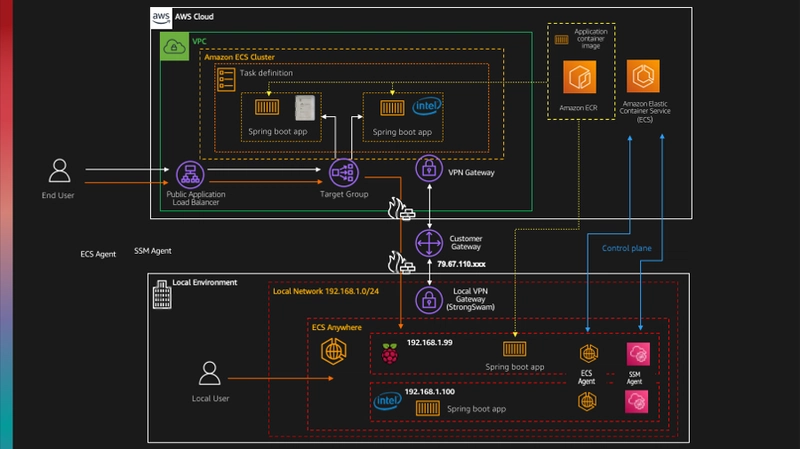
Task: Select the Local User person icon
Action: click(x=209, y=373)
